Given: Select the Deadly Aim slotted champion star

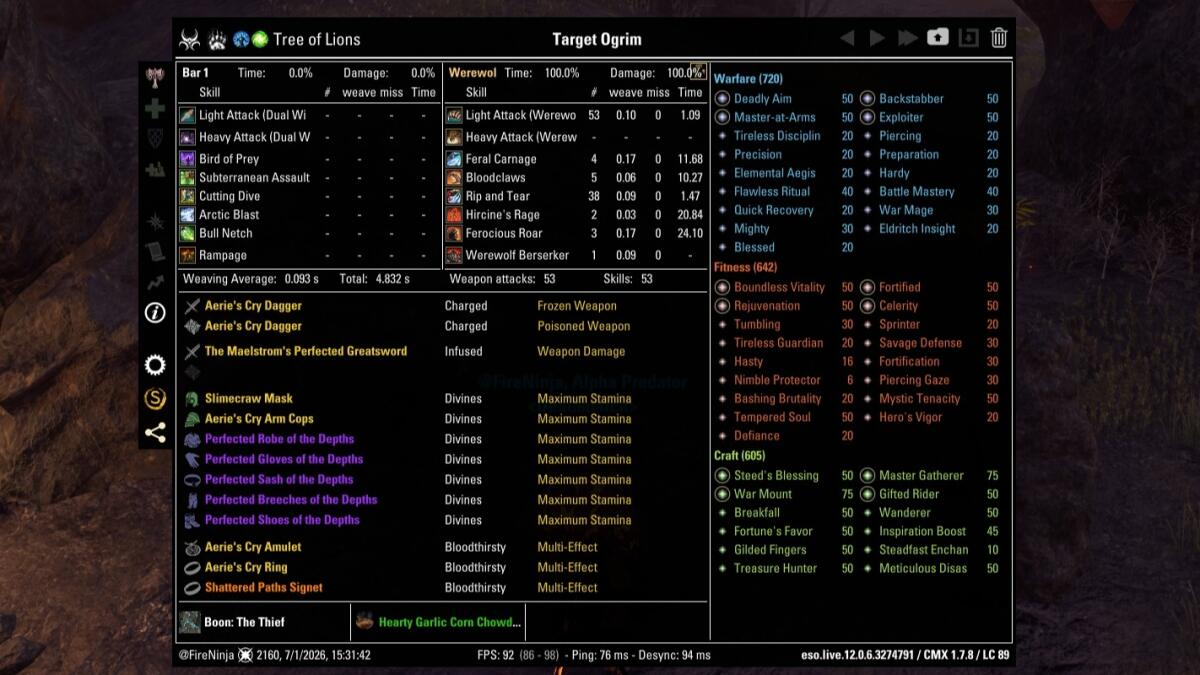Looking at the screenshot, I should pos(723,99).
